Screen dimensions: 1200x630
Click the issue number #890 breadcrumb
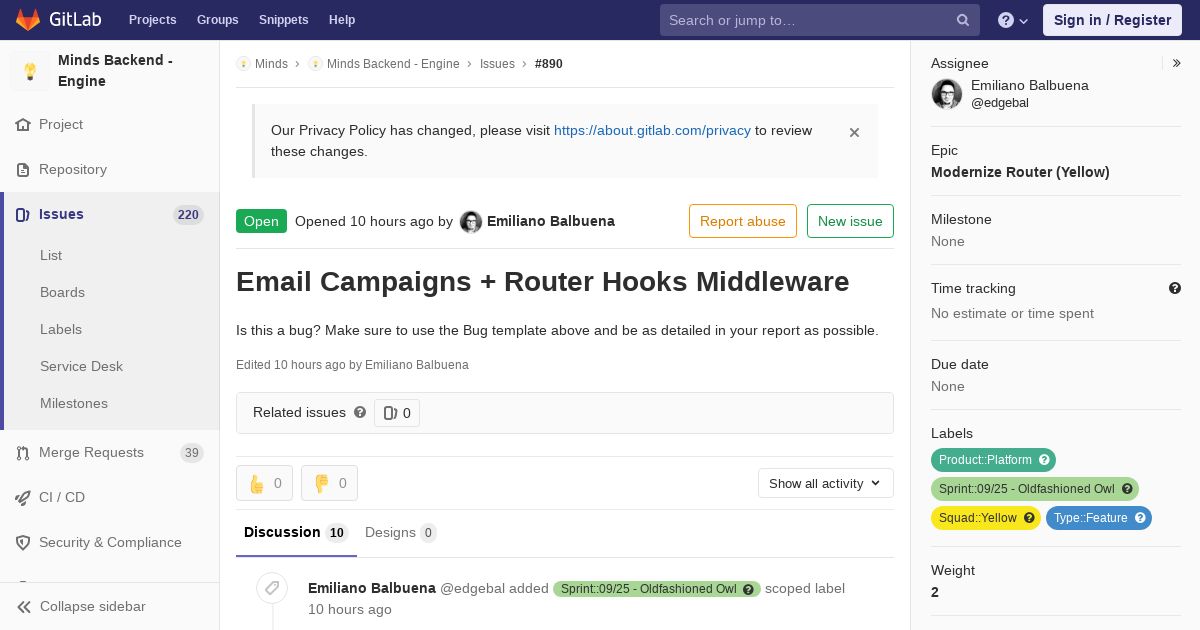pyautogui.click(x=549, y=64)
